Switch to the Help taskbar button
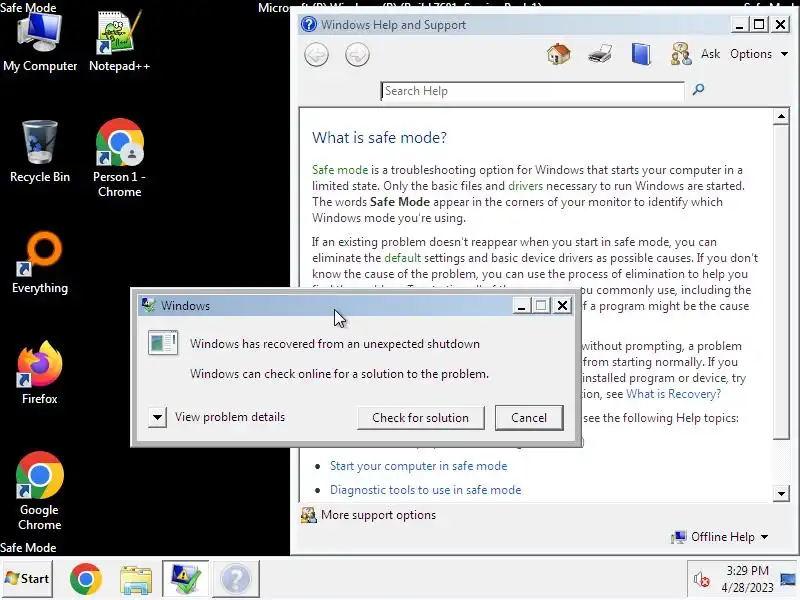Image resolution: width=800 pixels, height=600 pixels. point(235,579)
